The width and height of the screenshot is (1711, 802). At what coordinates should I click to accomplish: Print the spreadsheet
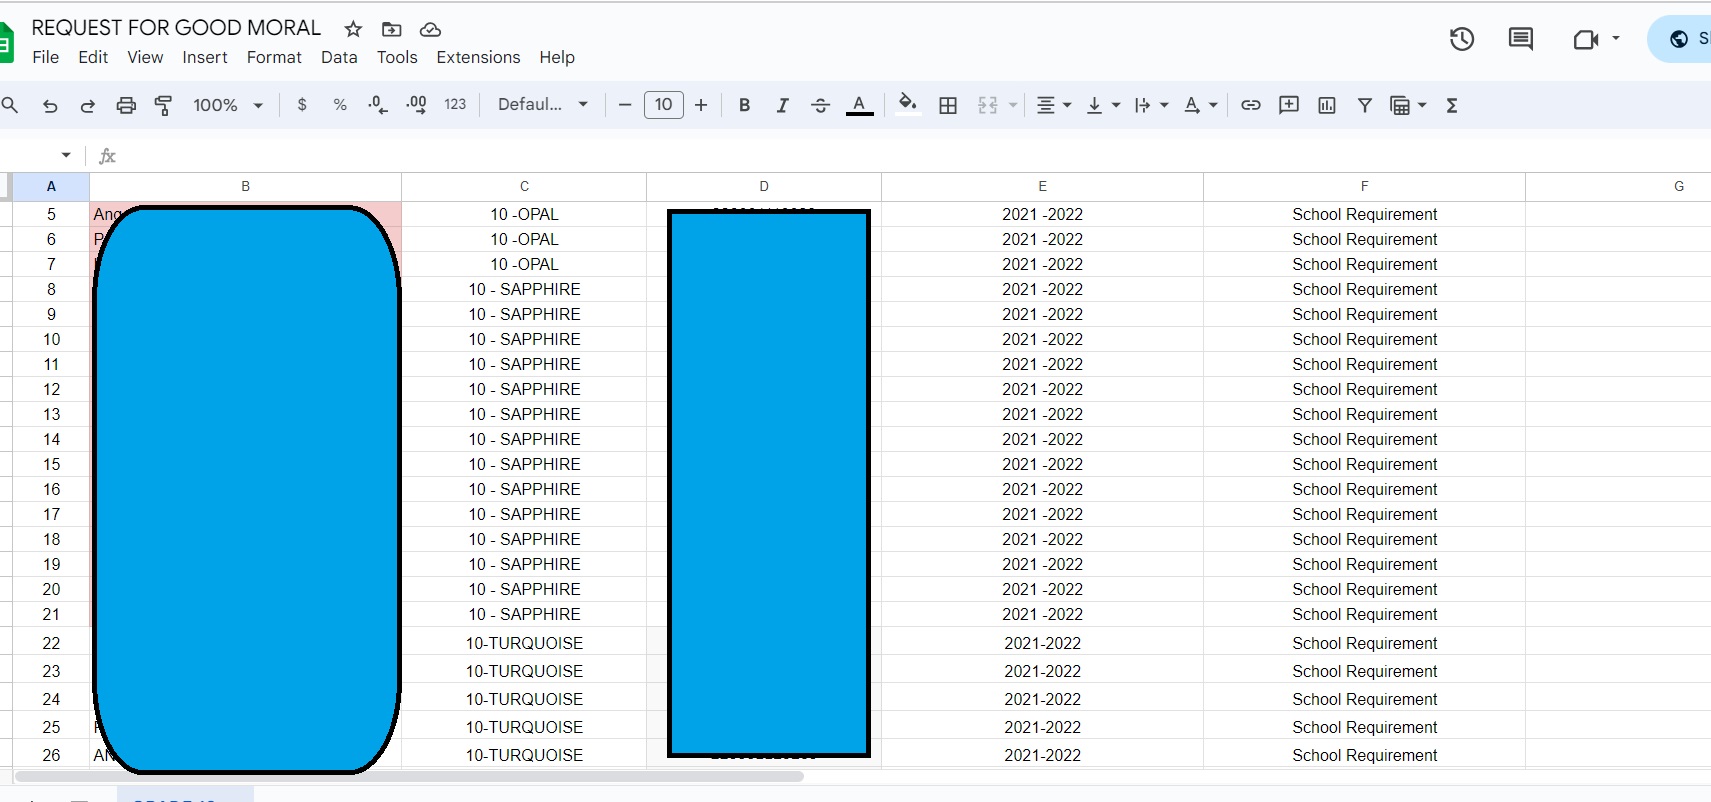click(126, 105)
